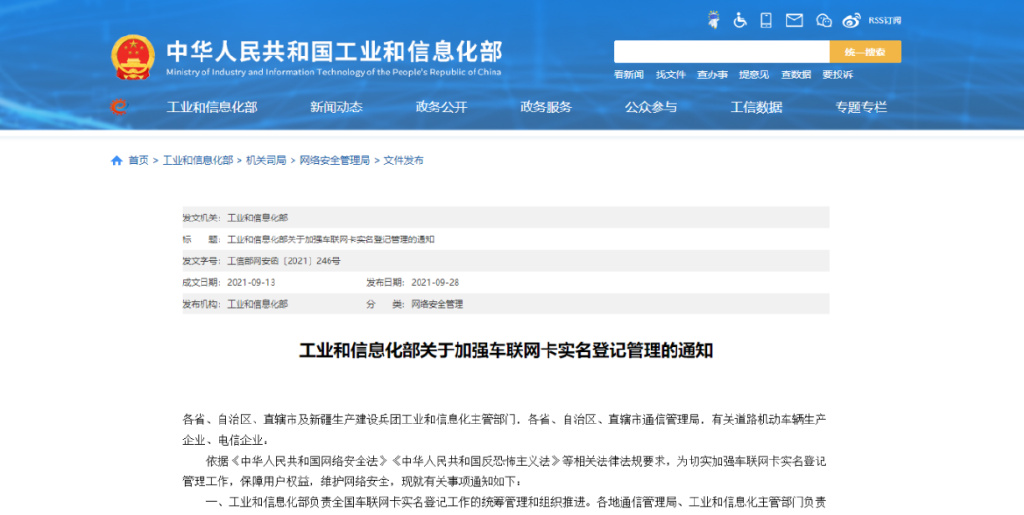Click the document number 工信部网安函〔2021〕246号
The height and width of the screenshot is (515, 1024).
(283, 261)
